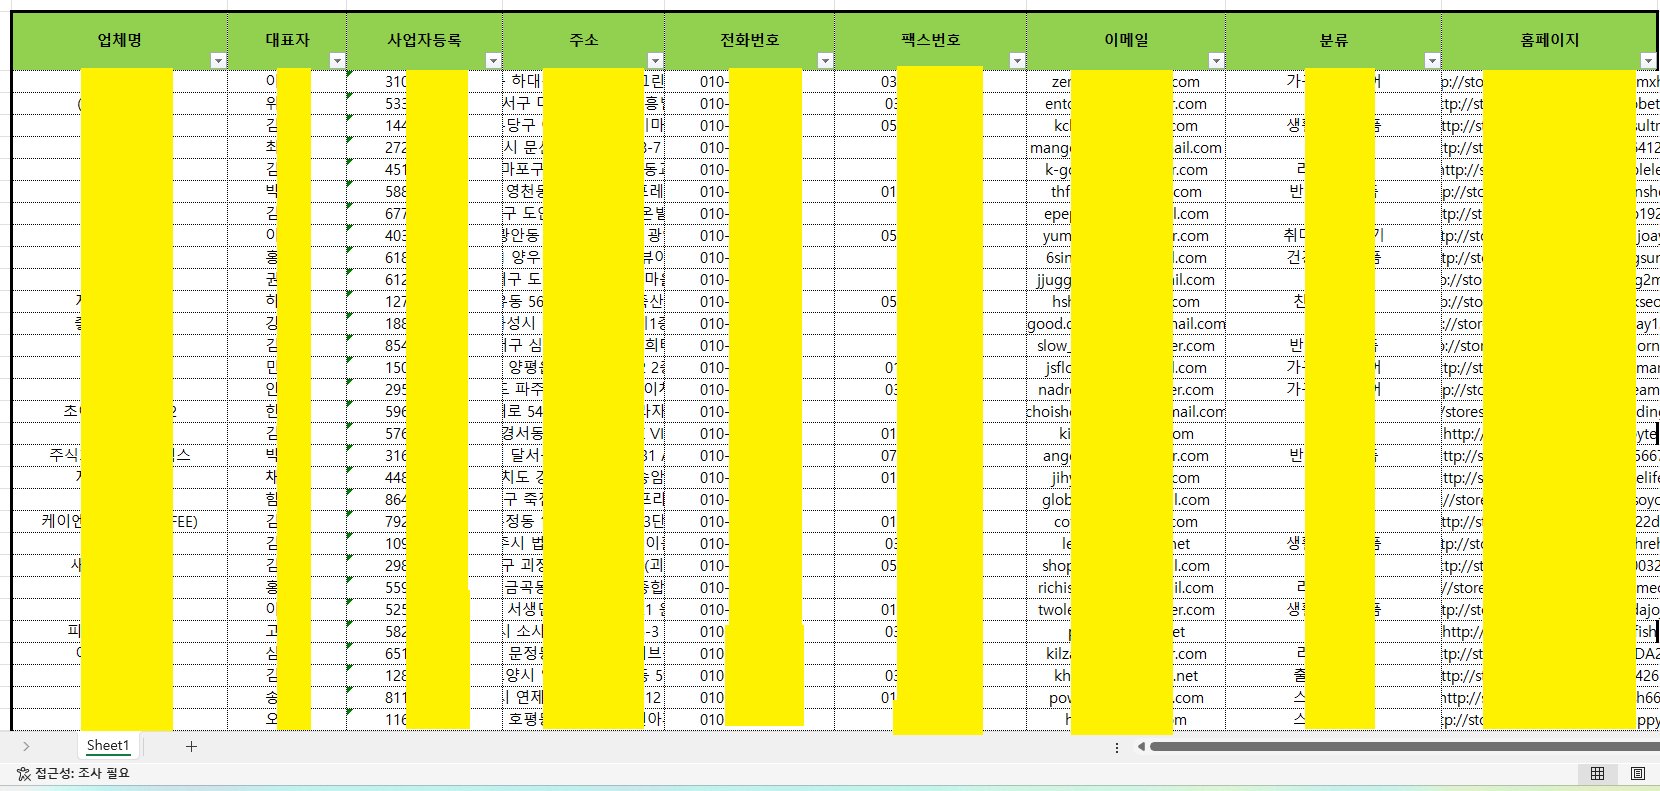Click the three-dot handle beside the scrollbar
Screen dimensions: 1660x791
1117,747
